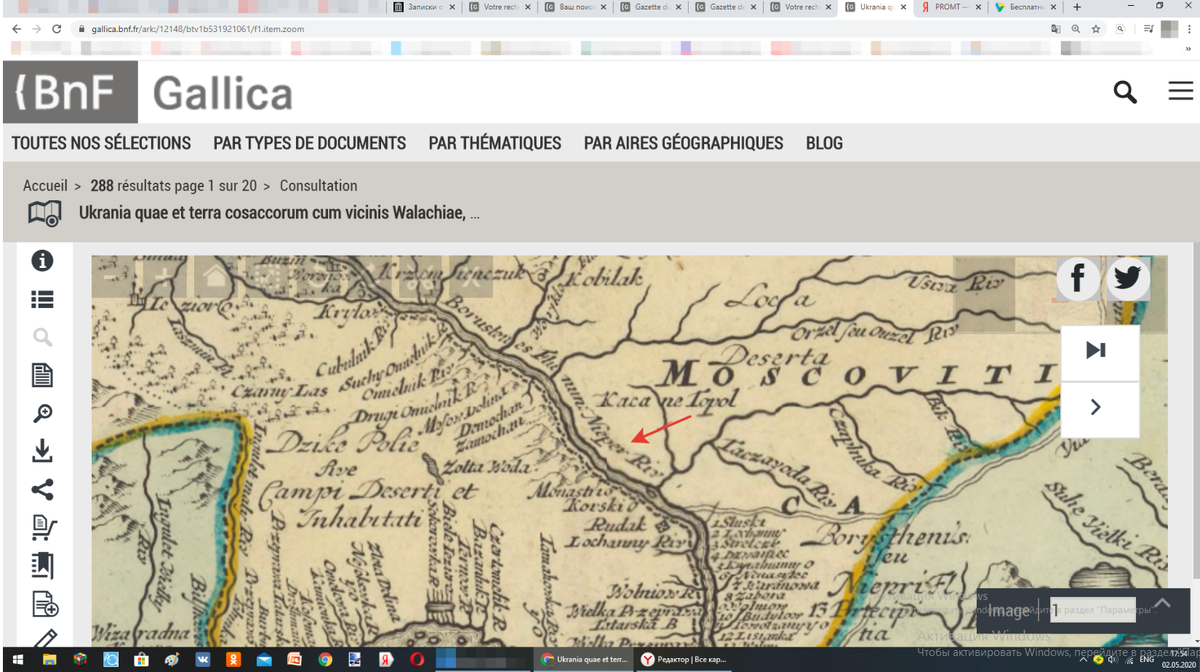Screen dimensions: 1200x672
Task: Jump to last image button
Action: pyautogui.click(x=1096, y=350)
